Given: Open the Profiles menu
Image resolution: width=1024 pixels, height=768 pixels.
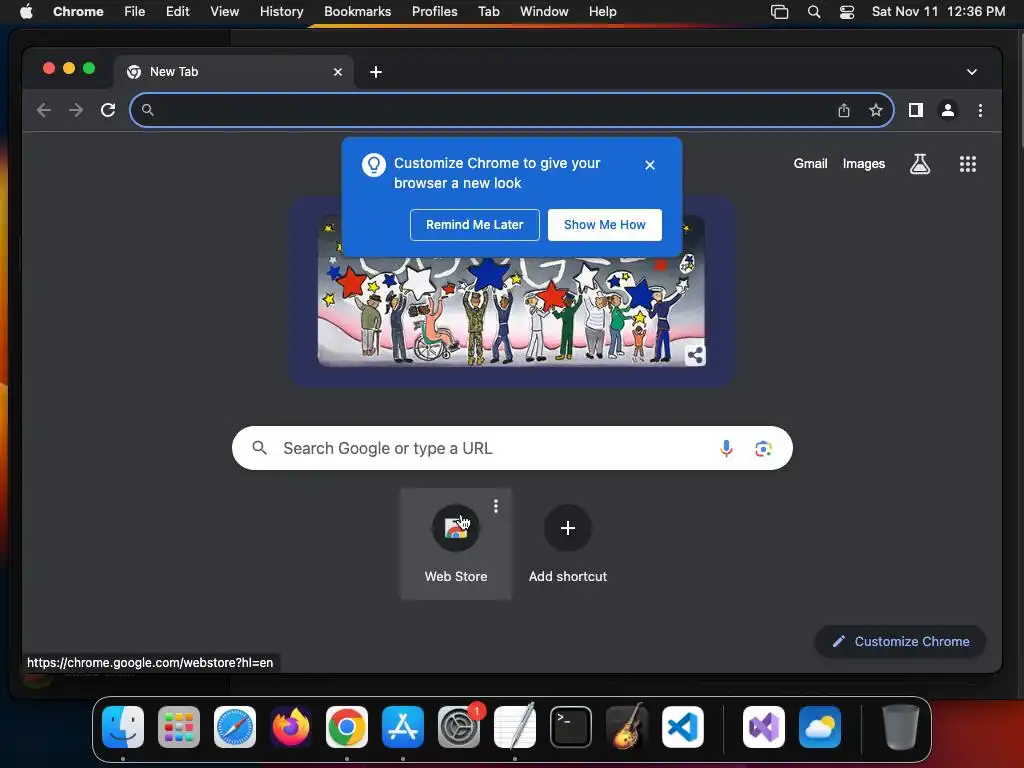Looking at the screenshot, I should pyautogui.click(x=434, y=11).
